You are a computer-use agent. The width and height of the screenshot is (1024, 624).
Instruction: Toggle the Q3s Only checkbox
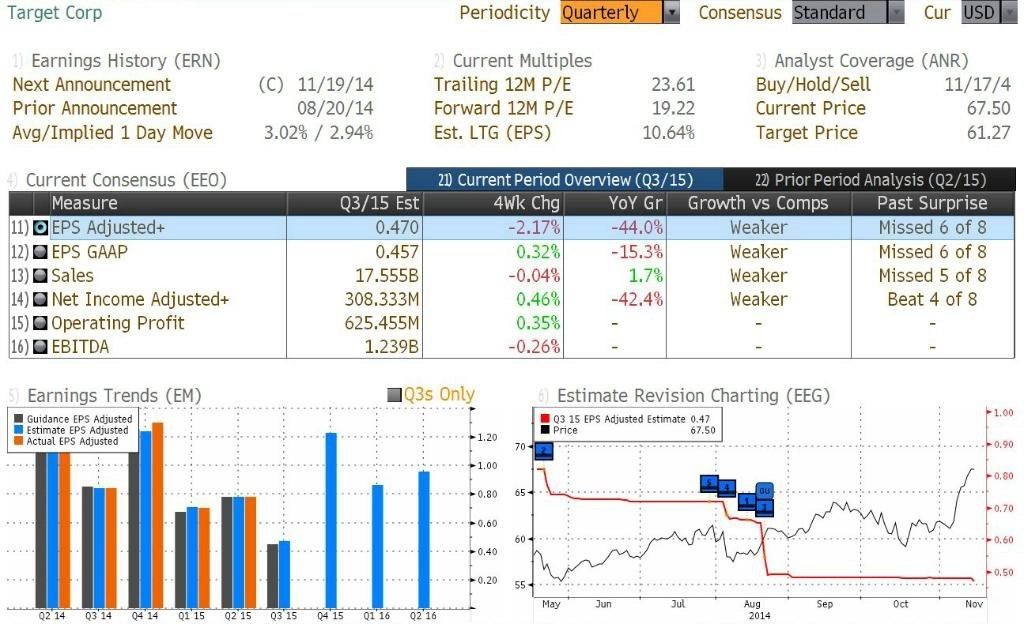394,395
